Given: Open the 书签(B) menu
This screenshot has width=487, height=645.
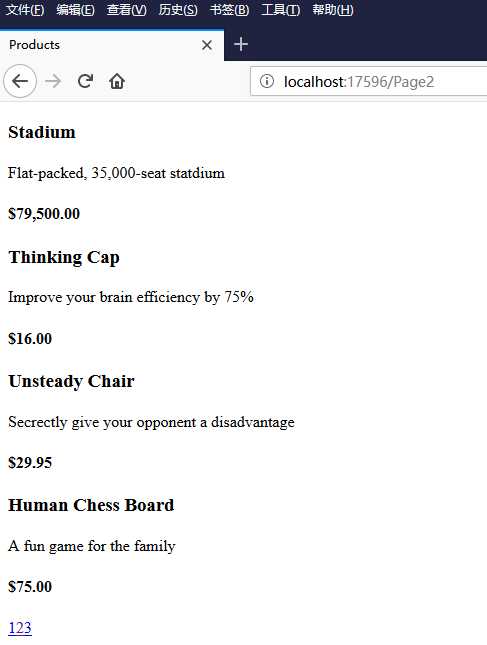Looking at the screenshot, I should click(230, 9).
